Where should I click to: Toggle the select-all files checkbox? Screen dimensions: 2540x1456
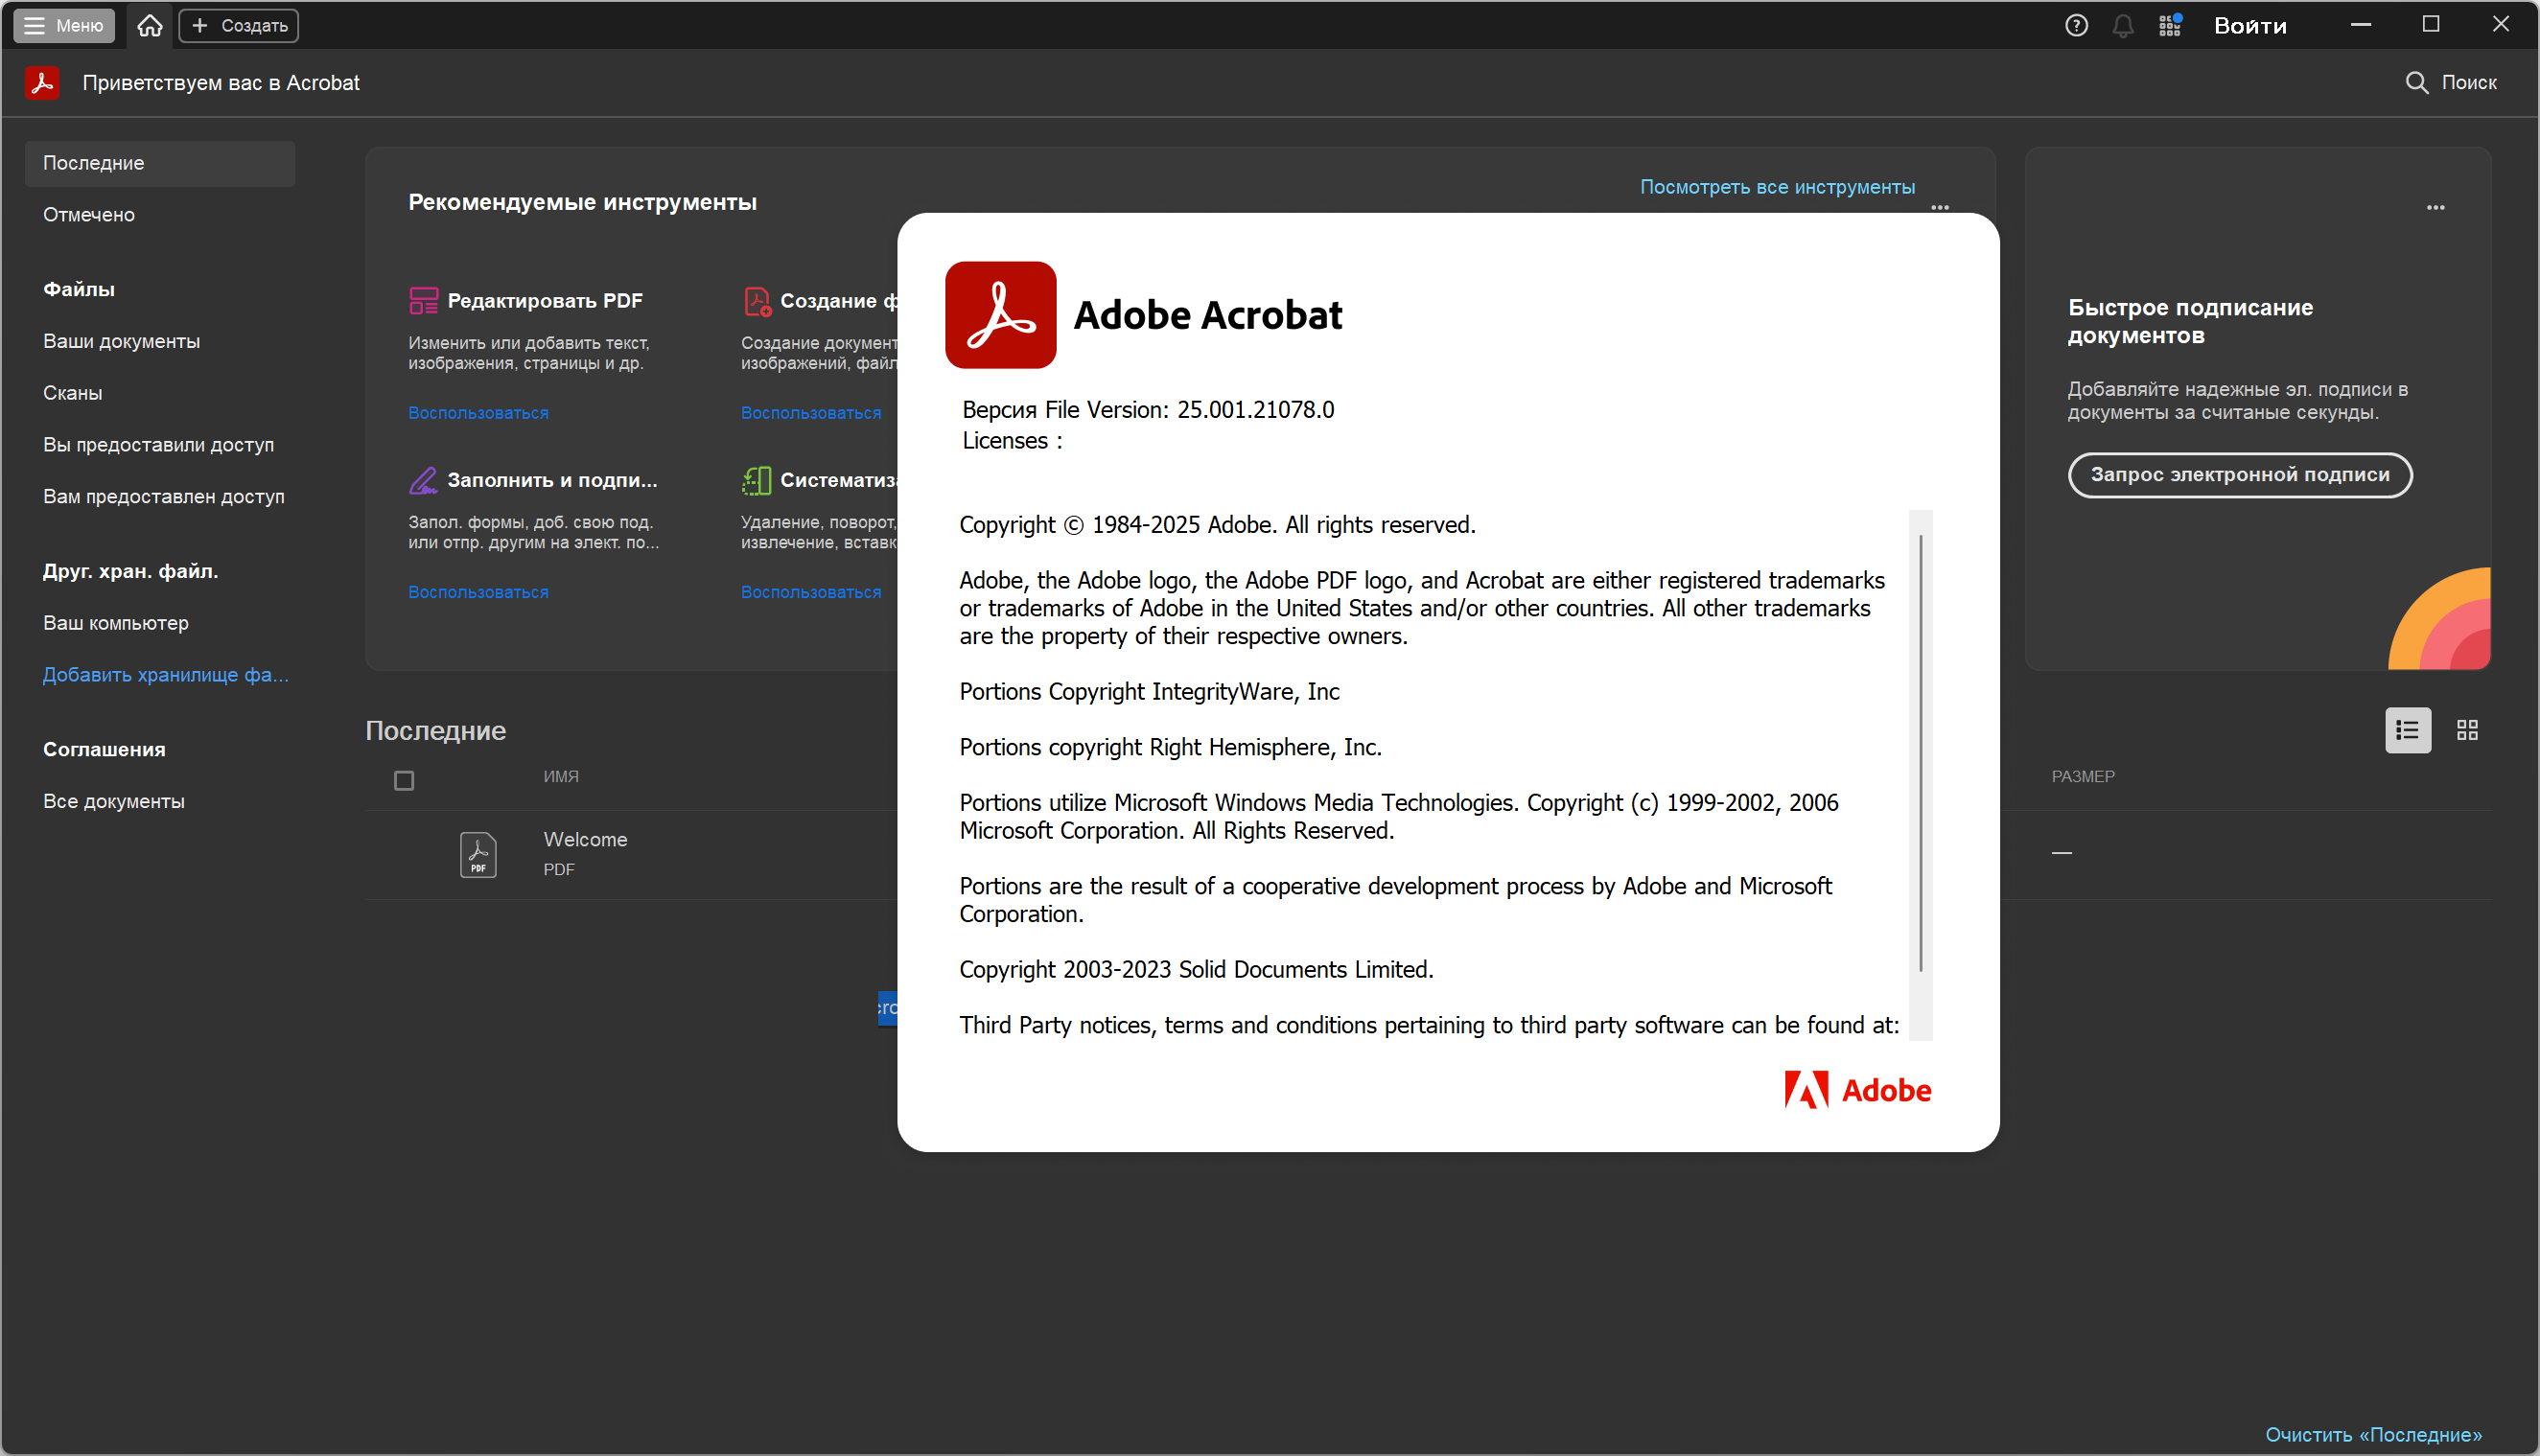coord(404,780)
